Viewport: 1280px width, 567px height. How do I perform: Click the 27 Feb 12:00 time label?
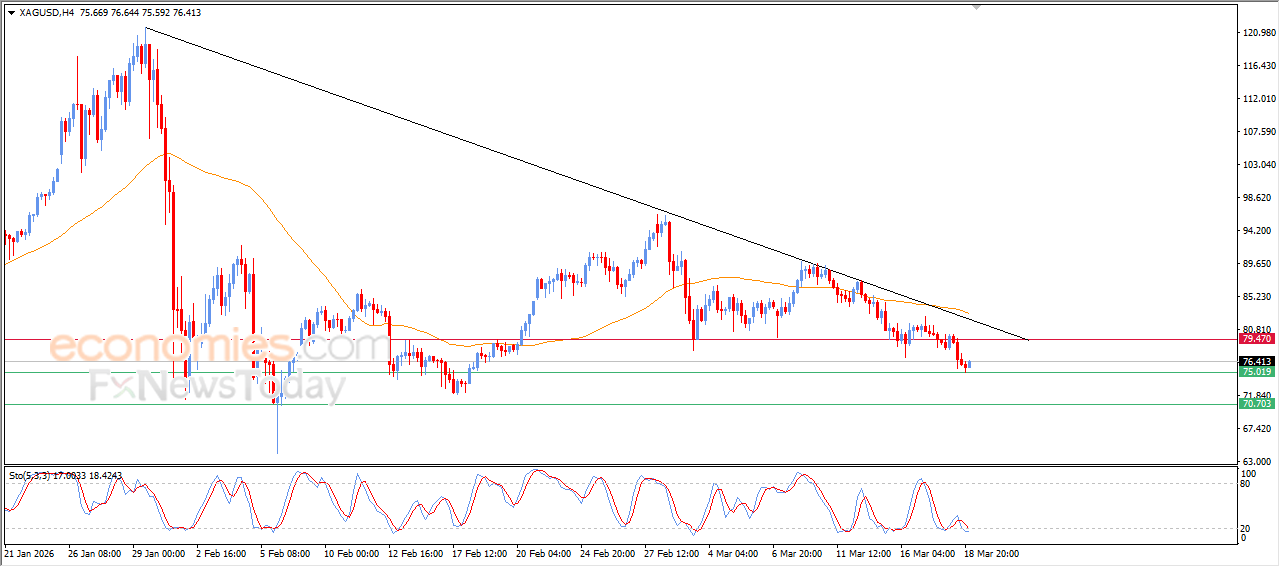pyautogui.click(x=670, y=552)
